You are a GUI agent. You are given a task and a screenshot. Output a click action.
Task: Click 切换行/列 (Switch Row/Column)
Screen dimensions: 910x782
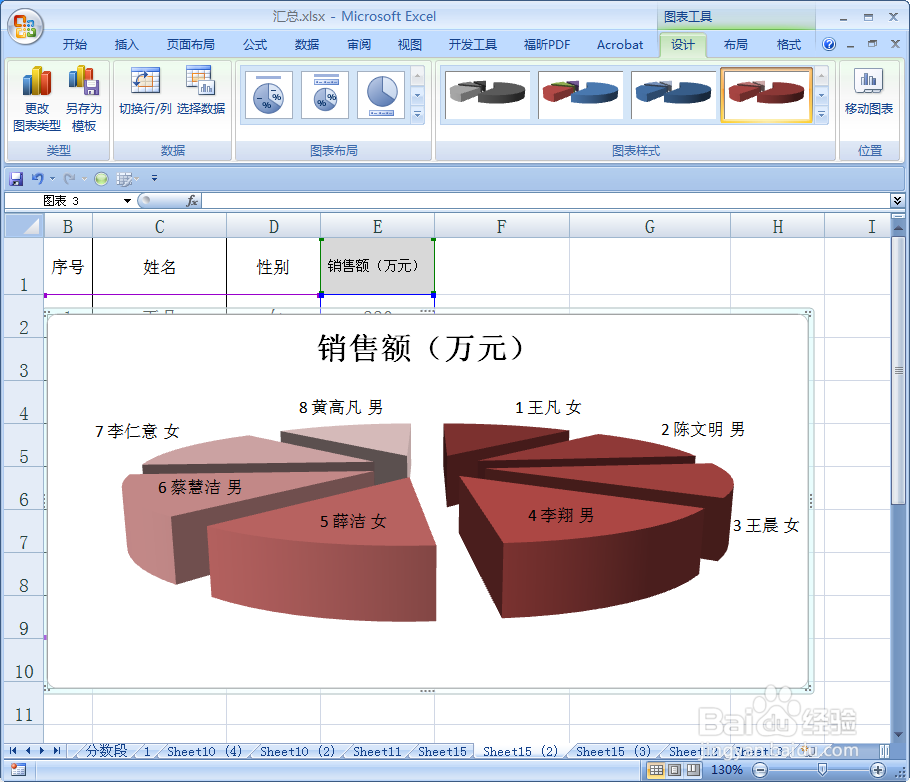point(145,91)
